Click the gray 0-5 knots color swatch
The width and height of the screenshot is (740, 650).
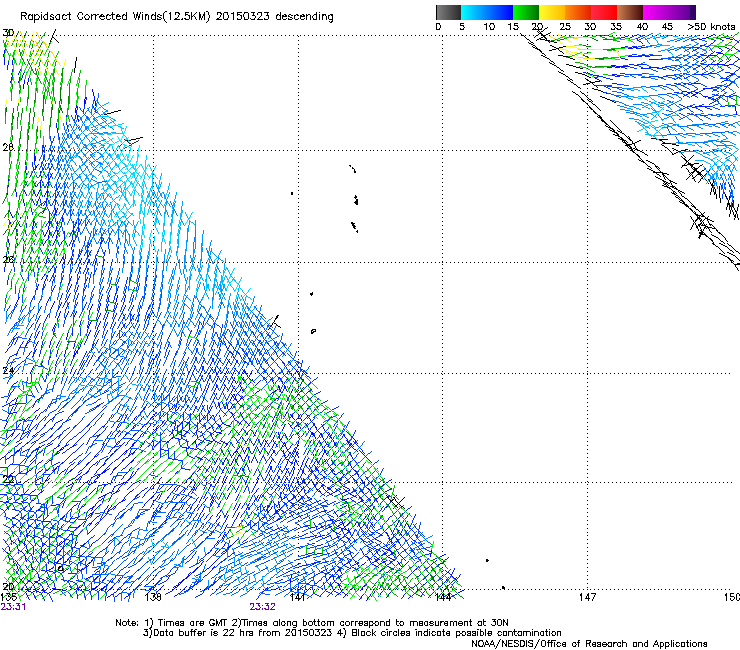coord(448,12)
